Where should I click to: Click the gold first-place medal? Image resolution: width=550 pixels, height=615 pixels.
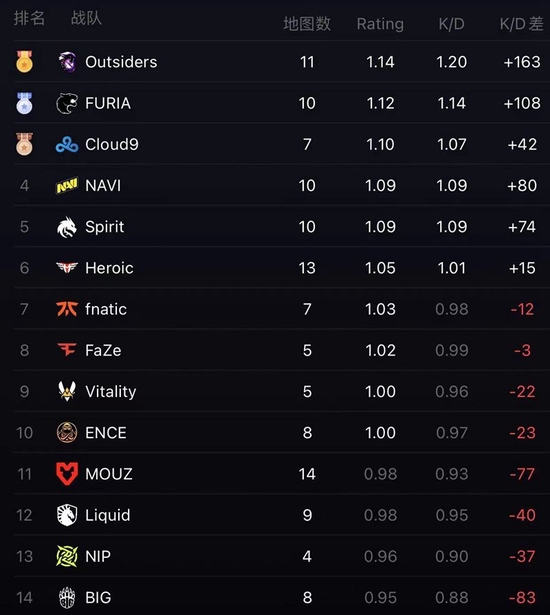[24, 61]
